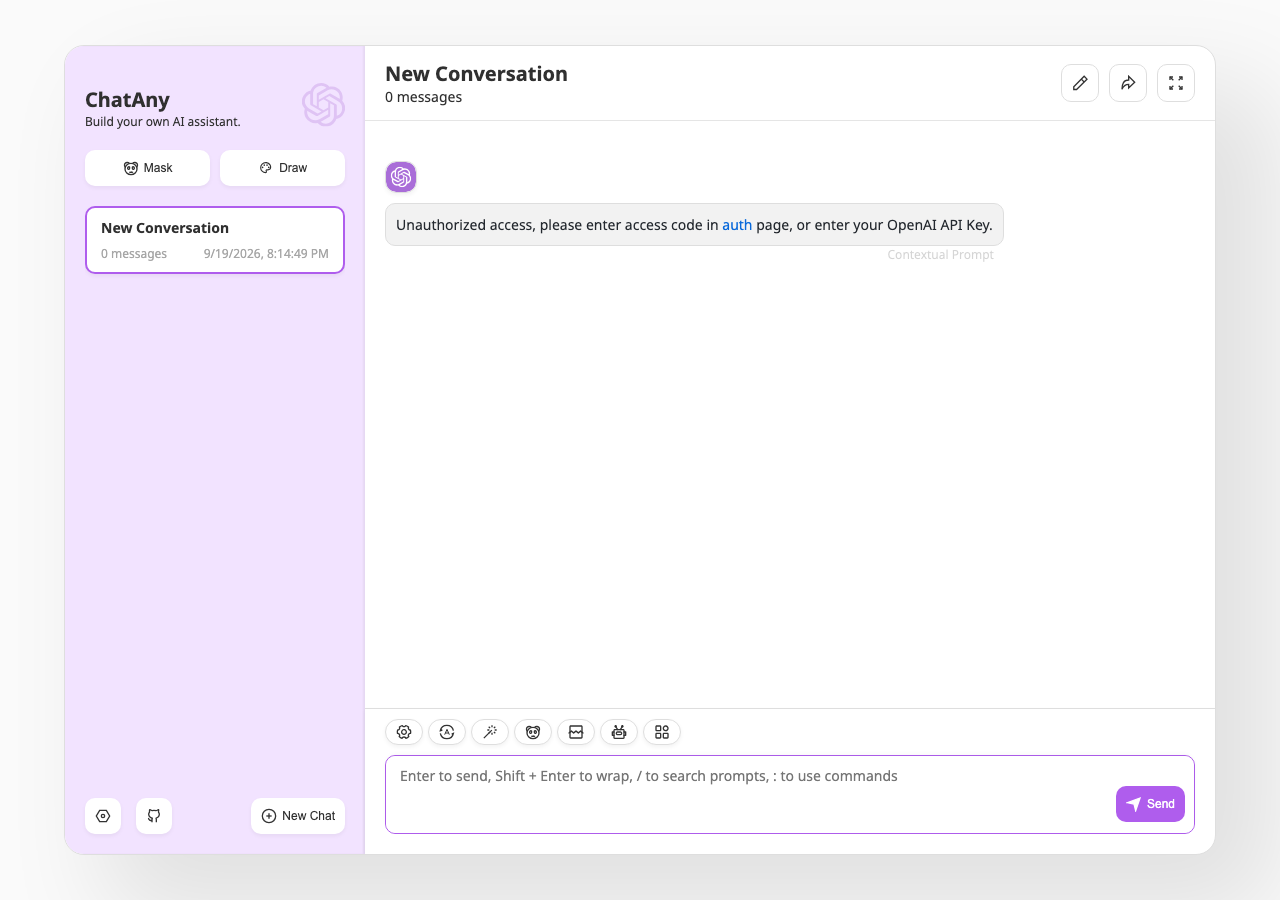Click the mask icon above the message box
This screenshot has height=900, width=1280.
[533, 732]
